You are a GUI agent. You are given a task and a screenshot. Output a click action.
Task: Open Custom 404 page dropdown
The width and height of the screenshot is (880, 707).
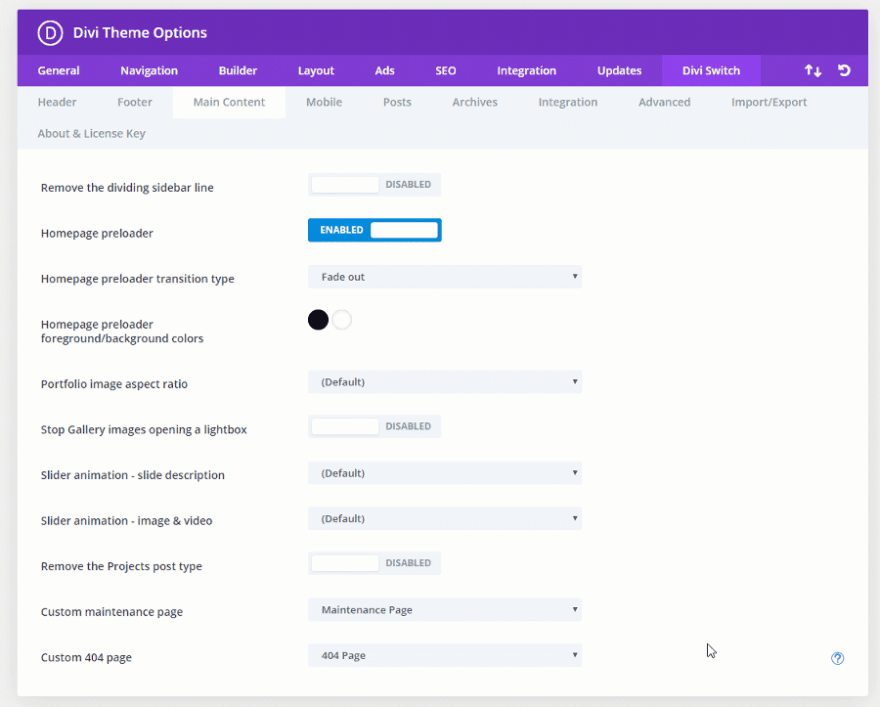[444, 655]
